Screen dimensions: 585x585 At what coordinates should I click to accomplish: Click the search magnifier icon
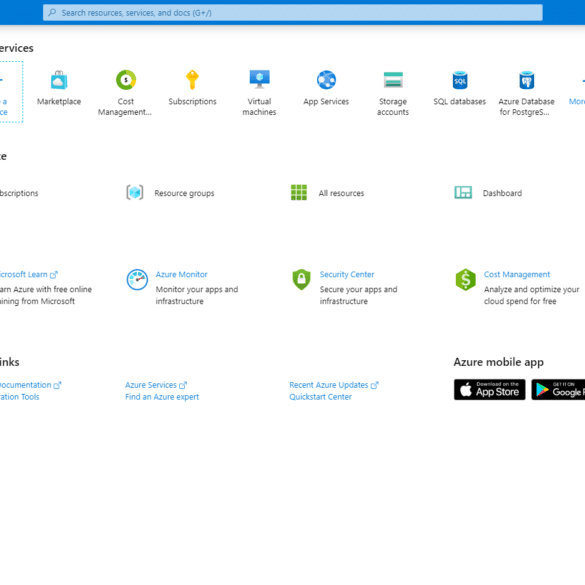coord(52,13)
